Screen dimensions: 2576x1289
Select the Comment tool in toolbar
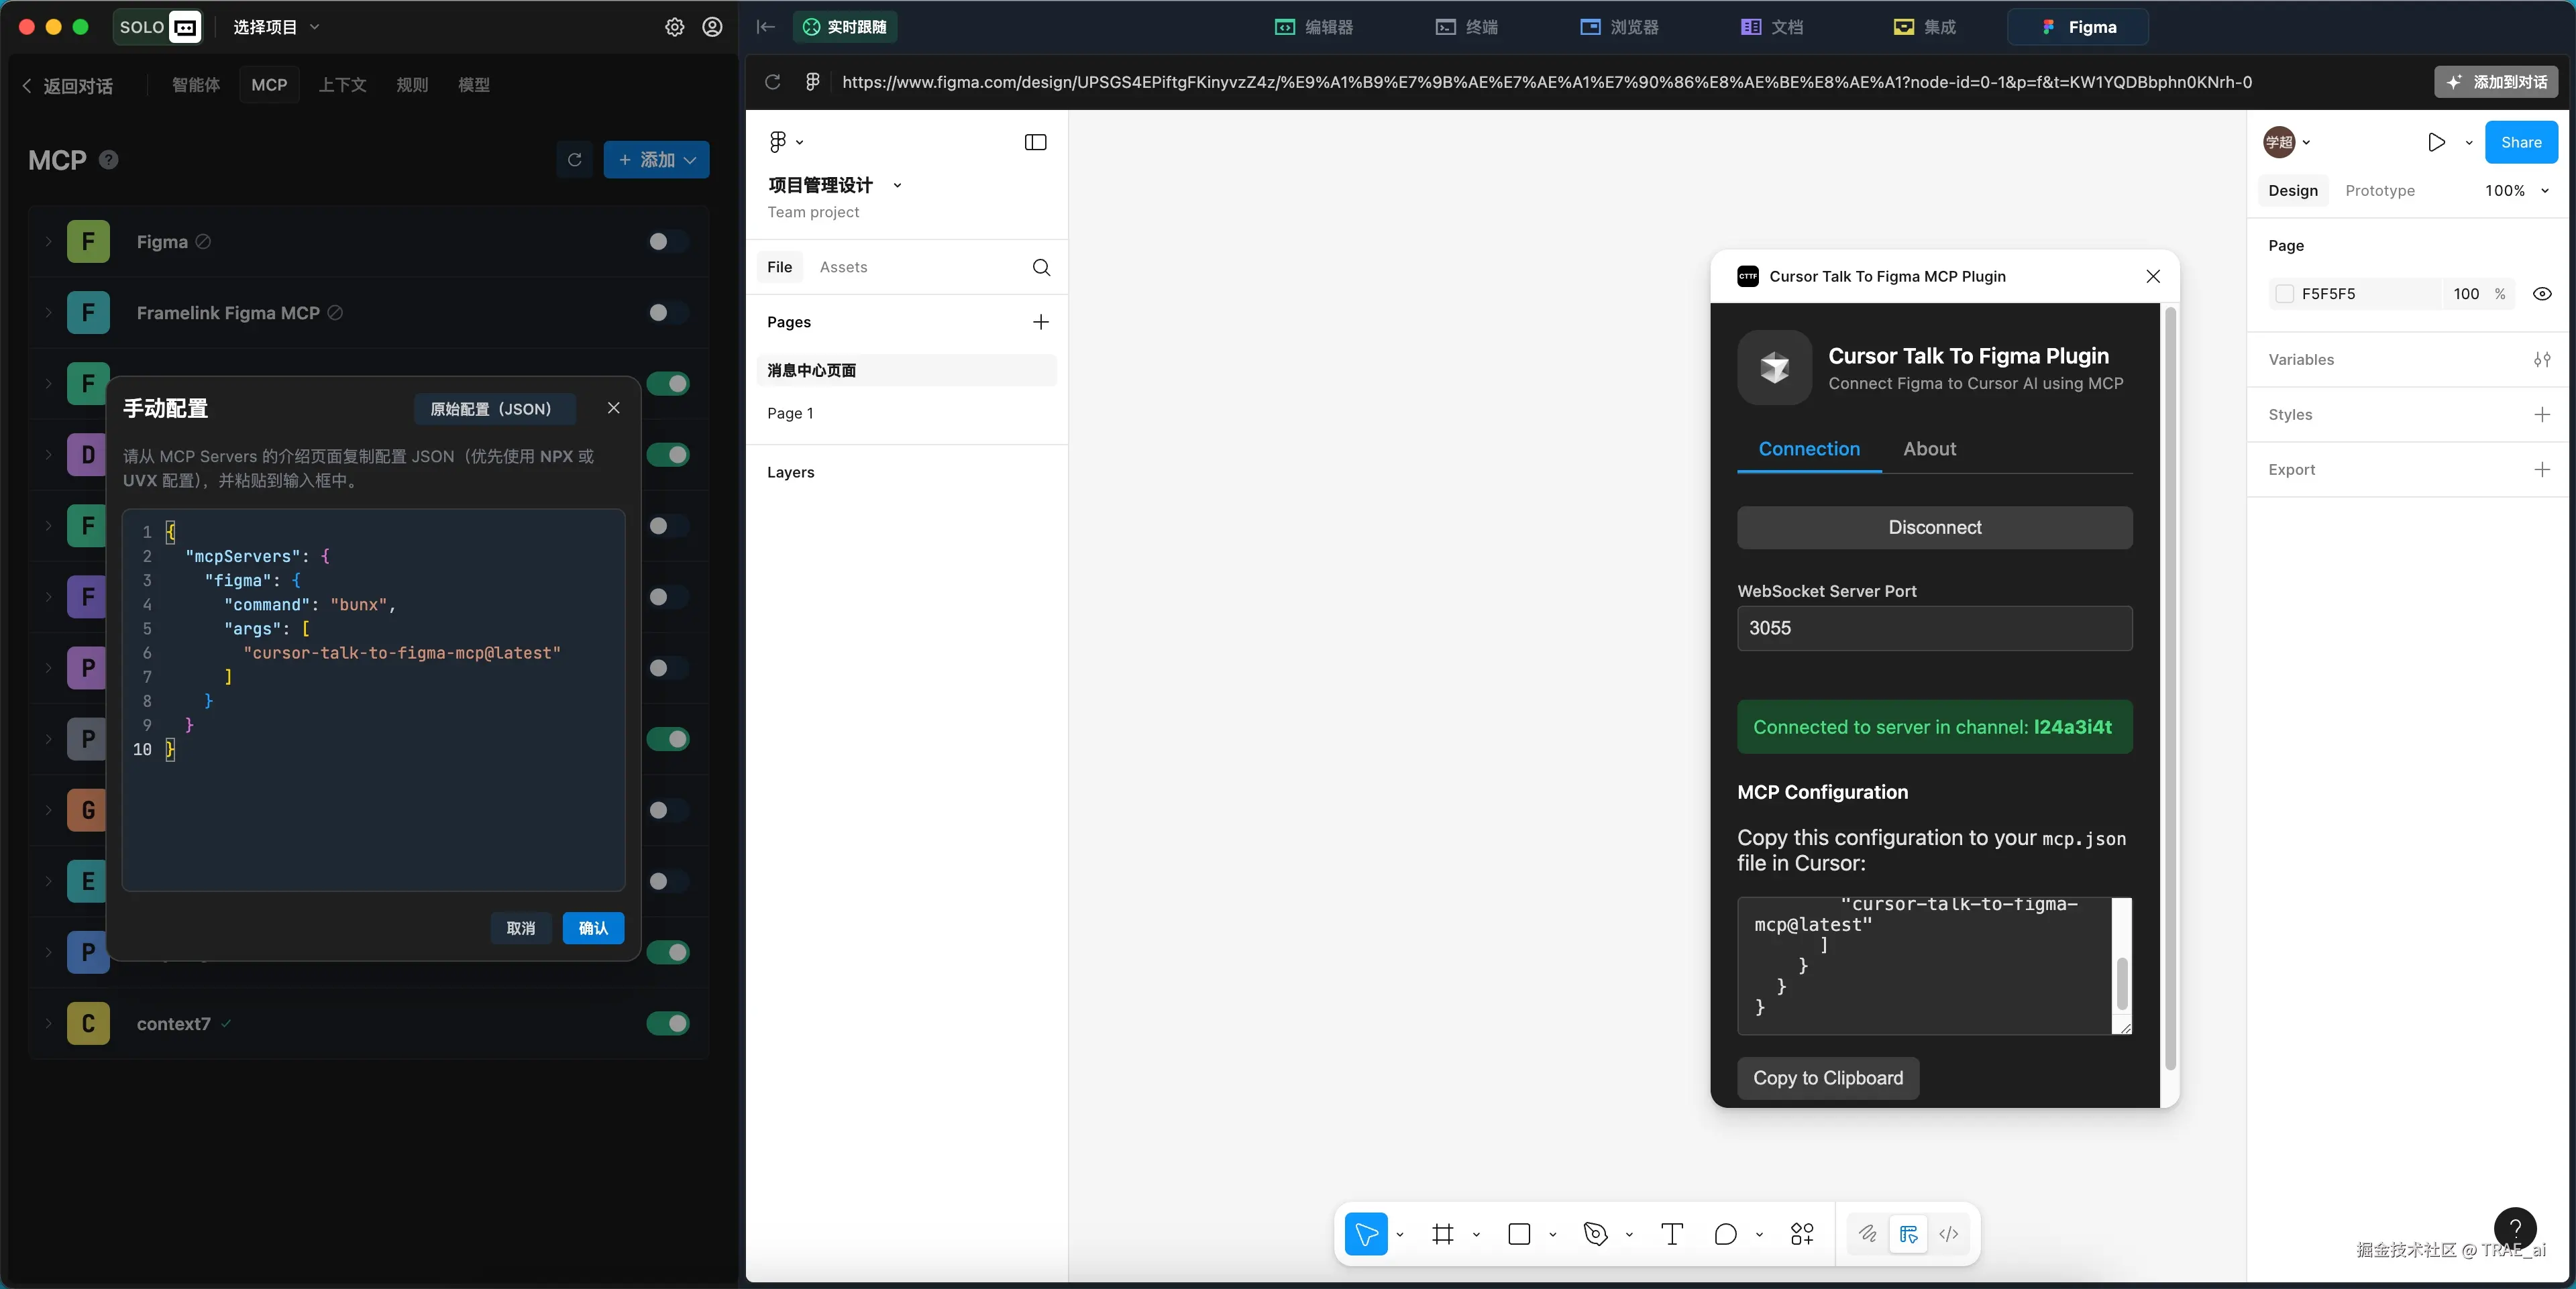pyautogui.click(x=1725, y=1234)
